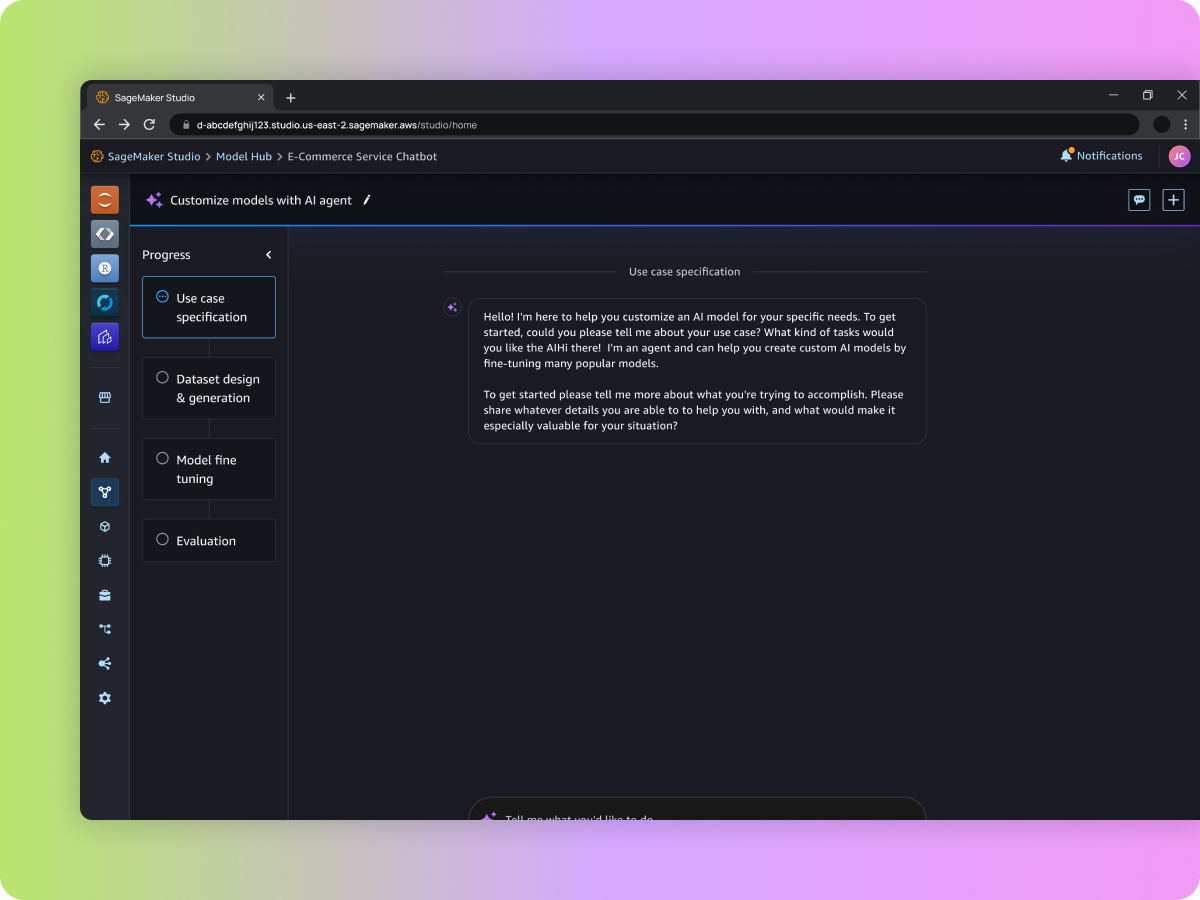The width and height of the screenshot is (1200, 900).
Task: Open the RStudio app icon
Action: click(x=105, y=268)
